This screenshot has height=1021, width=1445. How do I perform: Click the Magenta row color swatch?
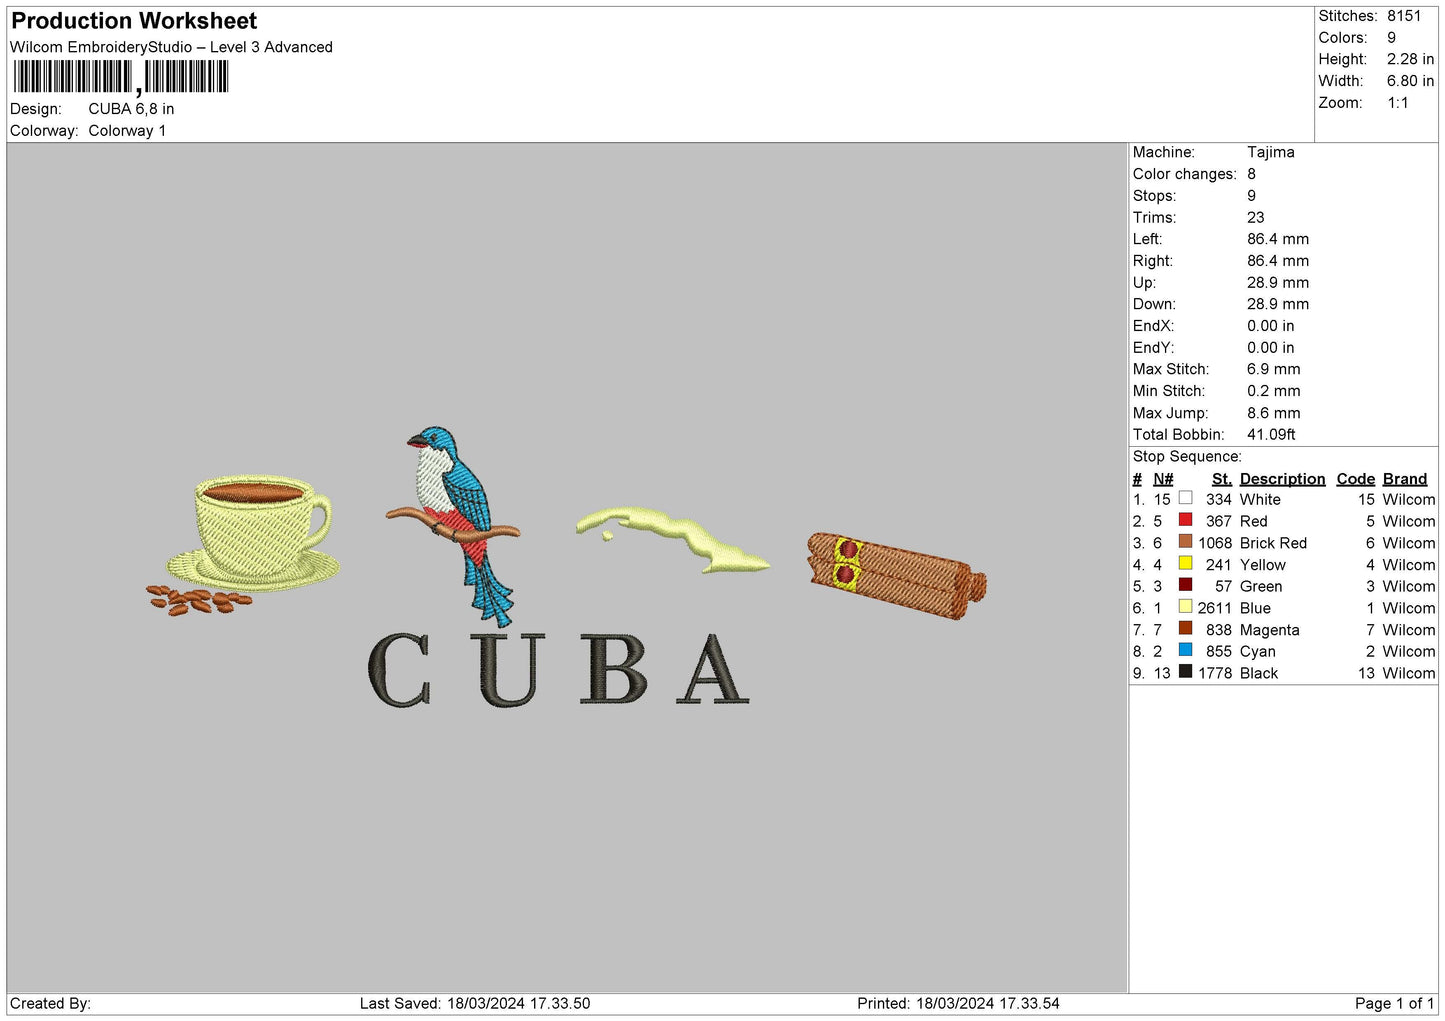click(1185, 629)
